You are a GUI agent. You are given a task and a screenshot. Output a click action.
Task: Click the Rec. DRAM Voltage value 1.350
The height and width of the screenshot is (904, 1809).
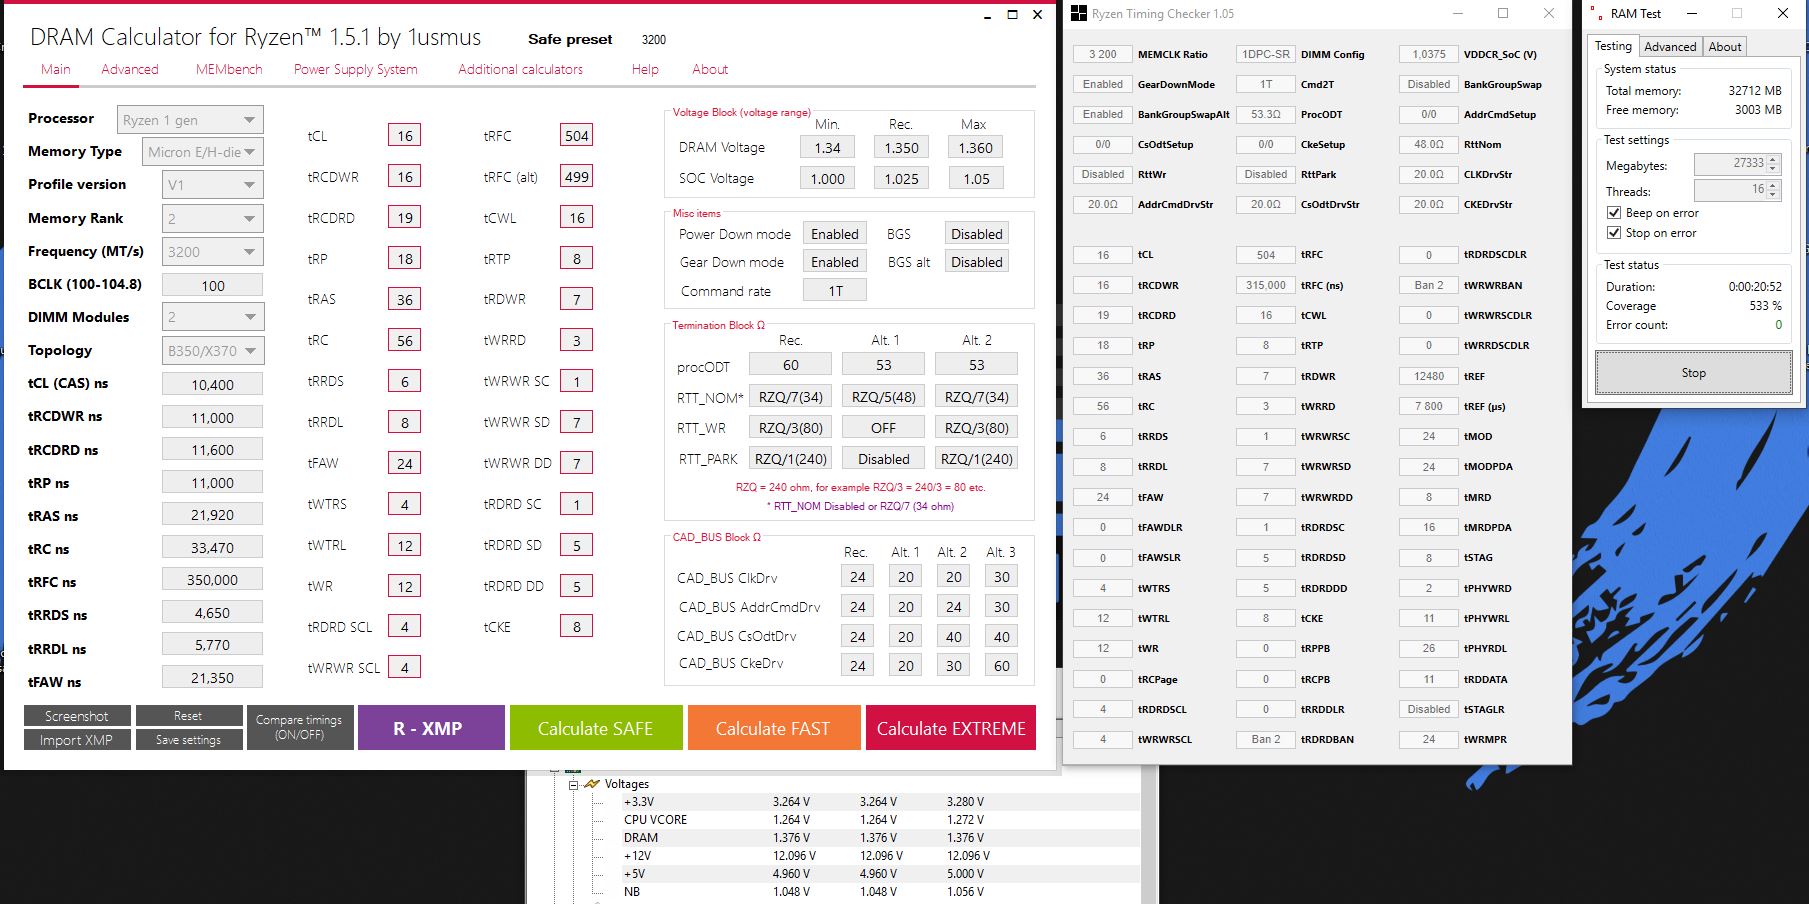point(901,147)
